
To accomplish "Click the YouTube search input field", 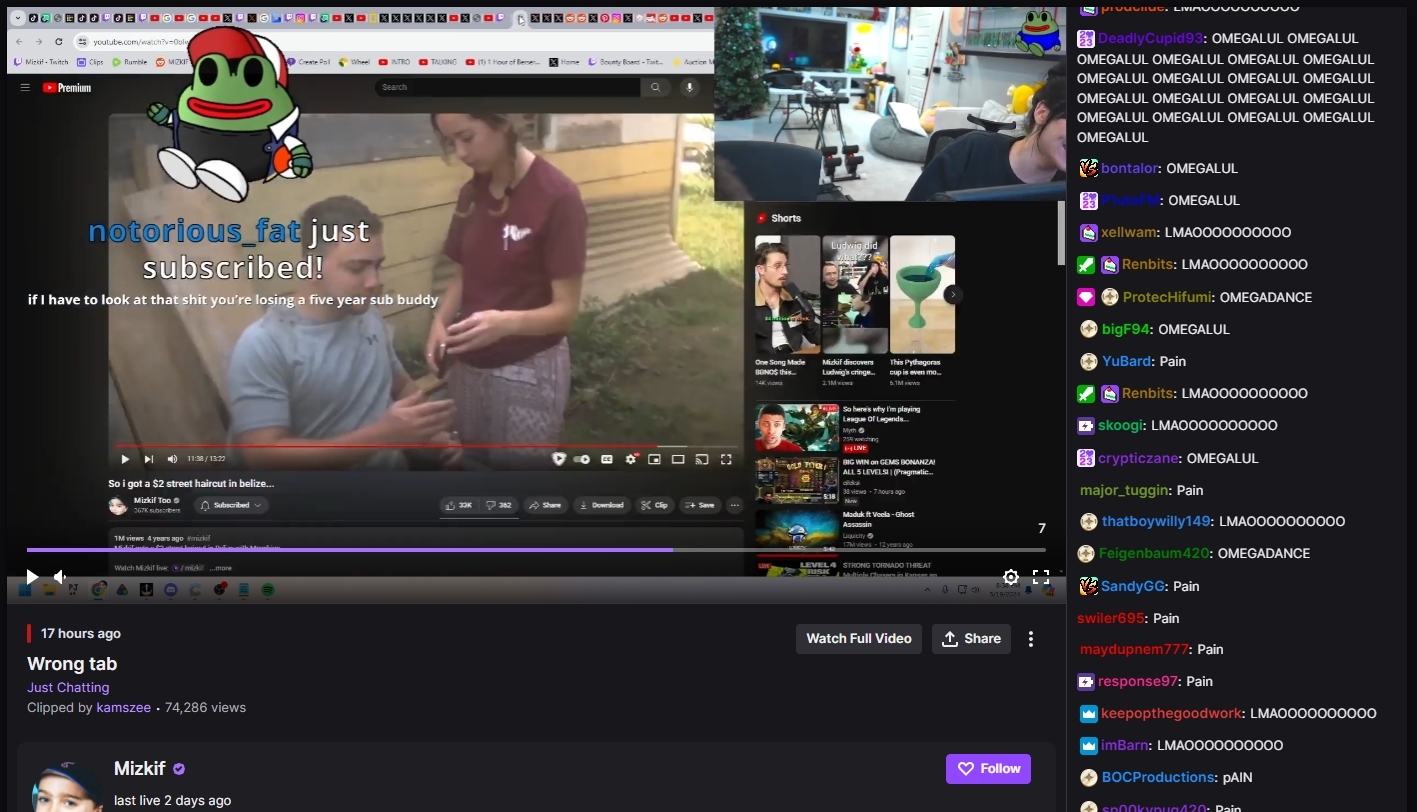I will point(508,87).
